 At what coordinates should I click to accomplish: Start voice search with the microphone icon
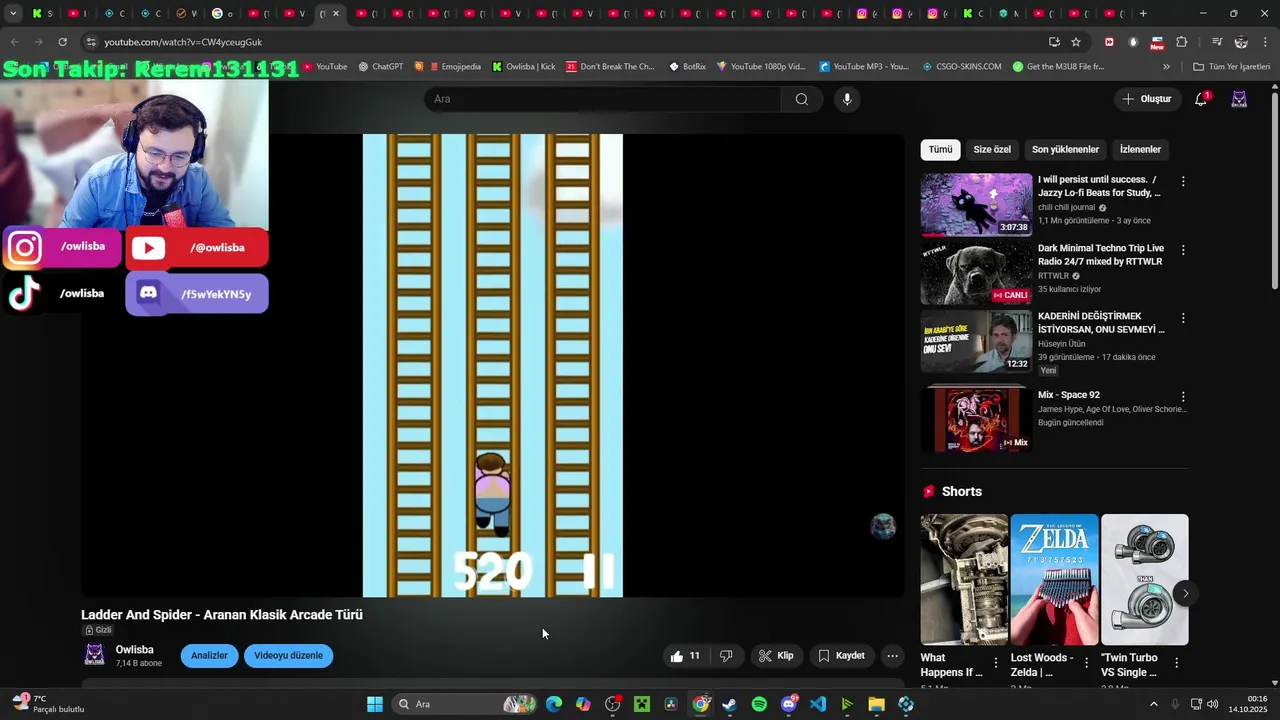point(847,99)
